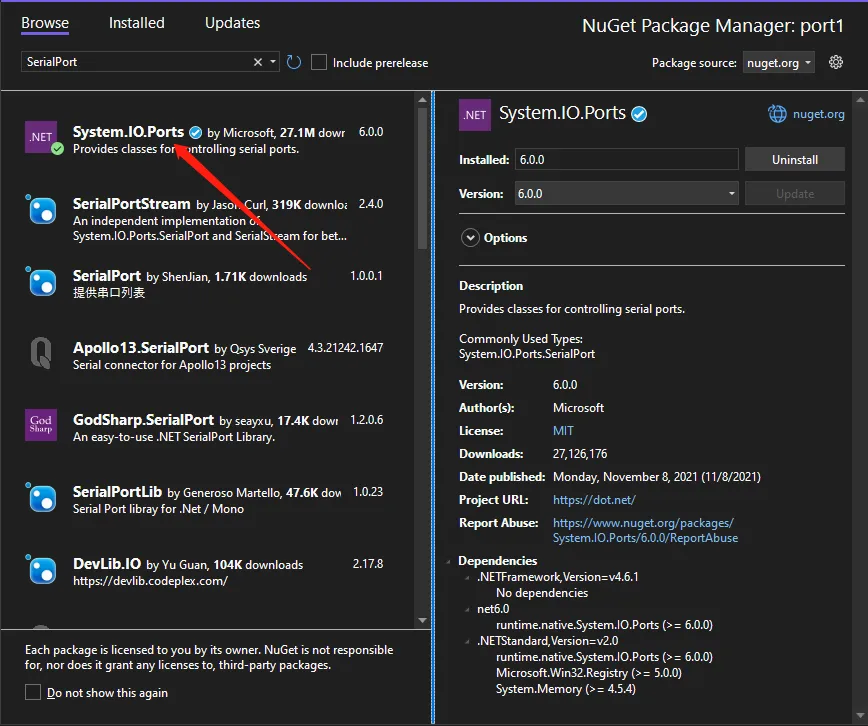Click version 1.2.0.6 of GodSharp.SerialPort
This screenshot has height=726, width=868.
[x=366, y=420]
